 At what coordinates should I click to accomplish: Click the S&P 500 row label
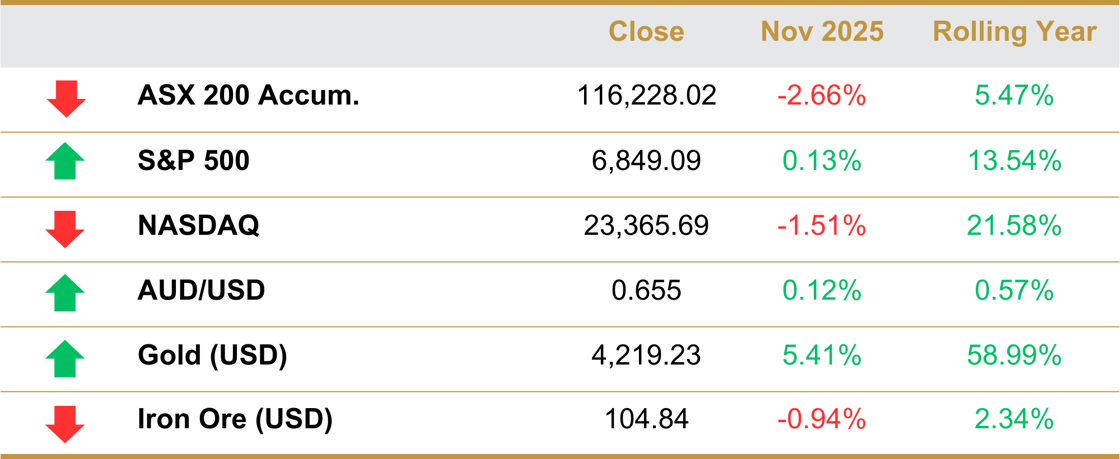coord(193,161)
